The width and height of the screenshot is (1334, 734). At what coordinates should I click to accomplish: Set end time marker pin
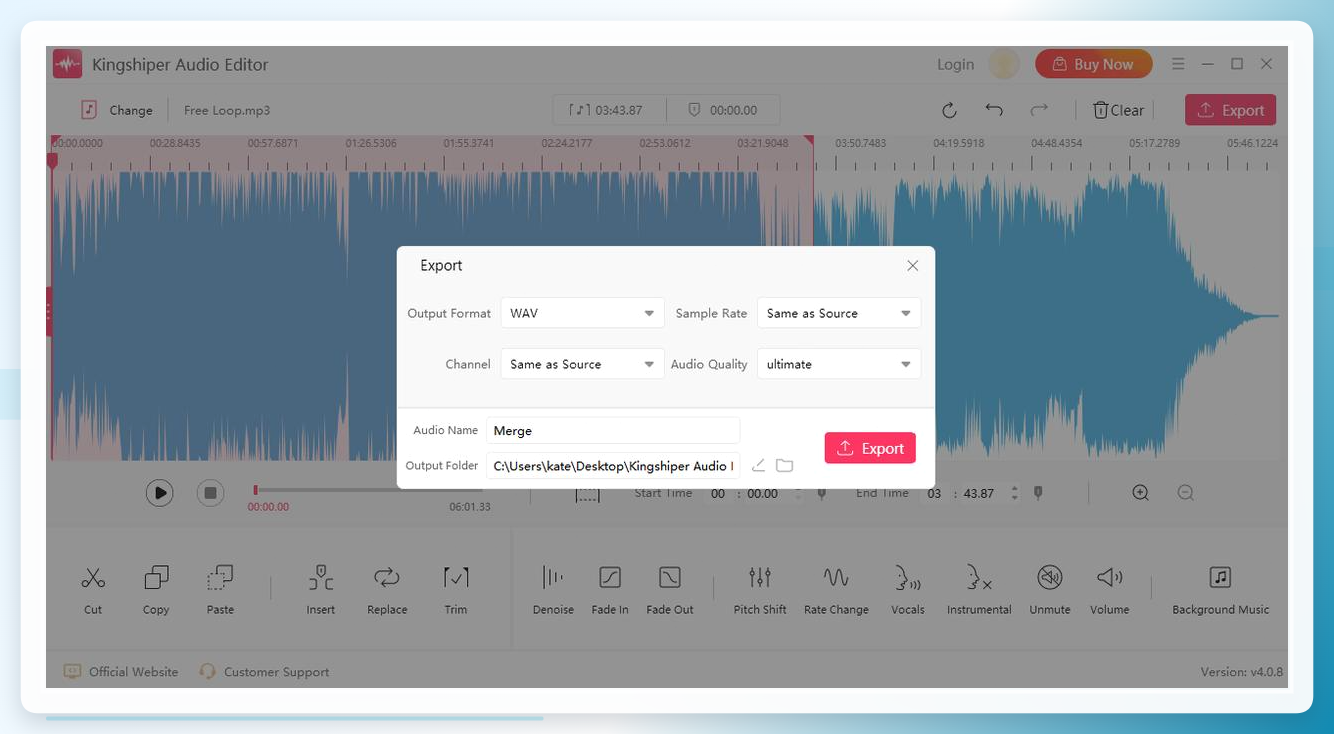(1038, 493)
